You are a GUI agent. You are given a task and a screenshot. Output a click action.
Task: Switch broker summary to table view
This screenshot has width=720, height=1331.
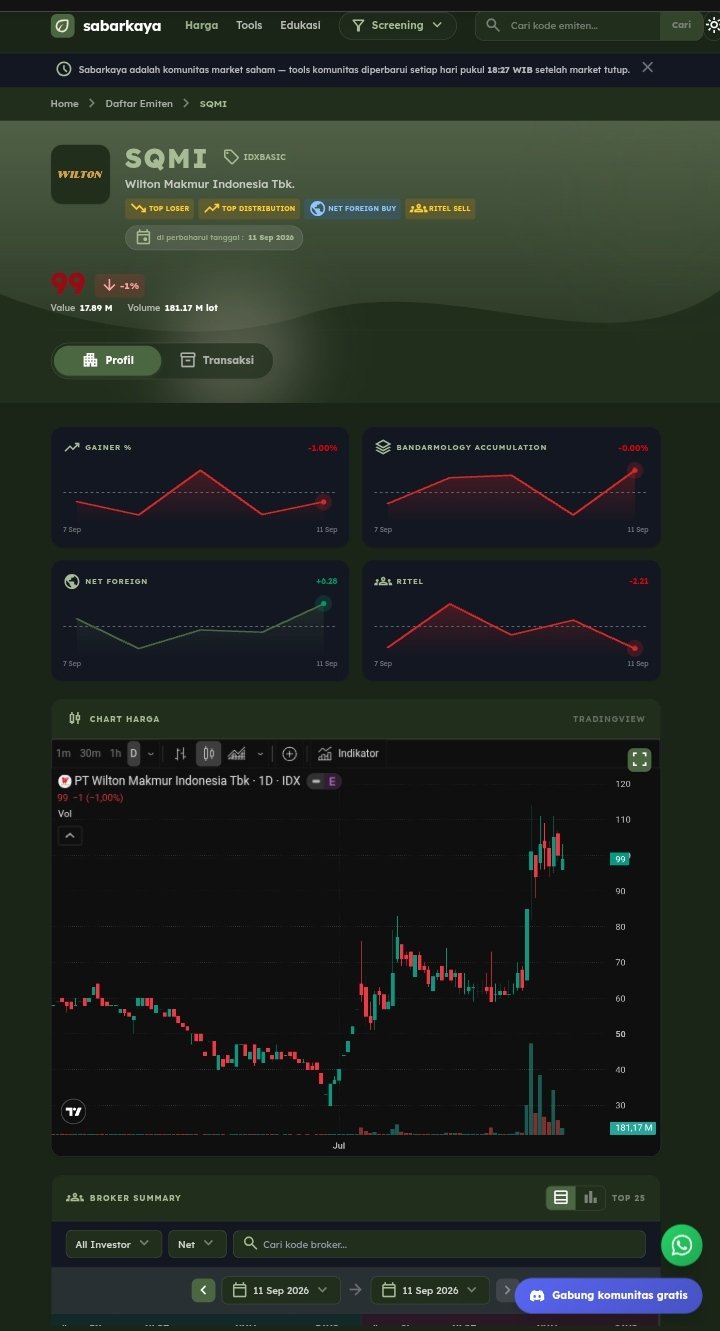561,1197
